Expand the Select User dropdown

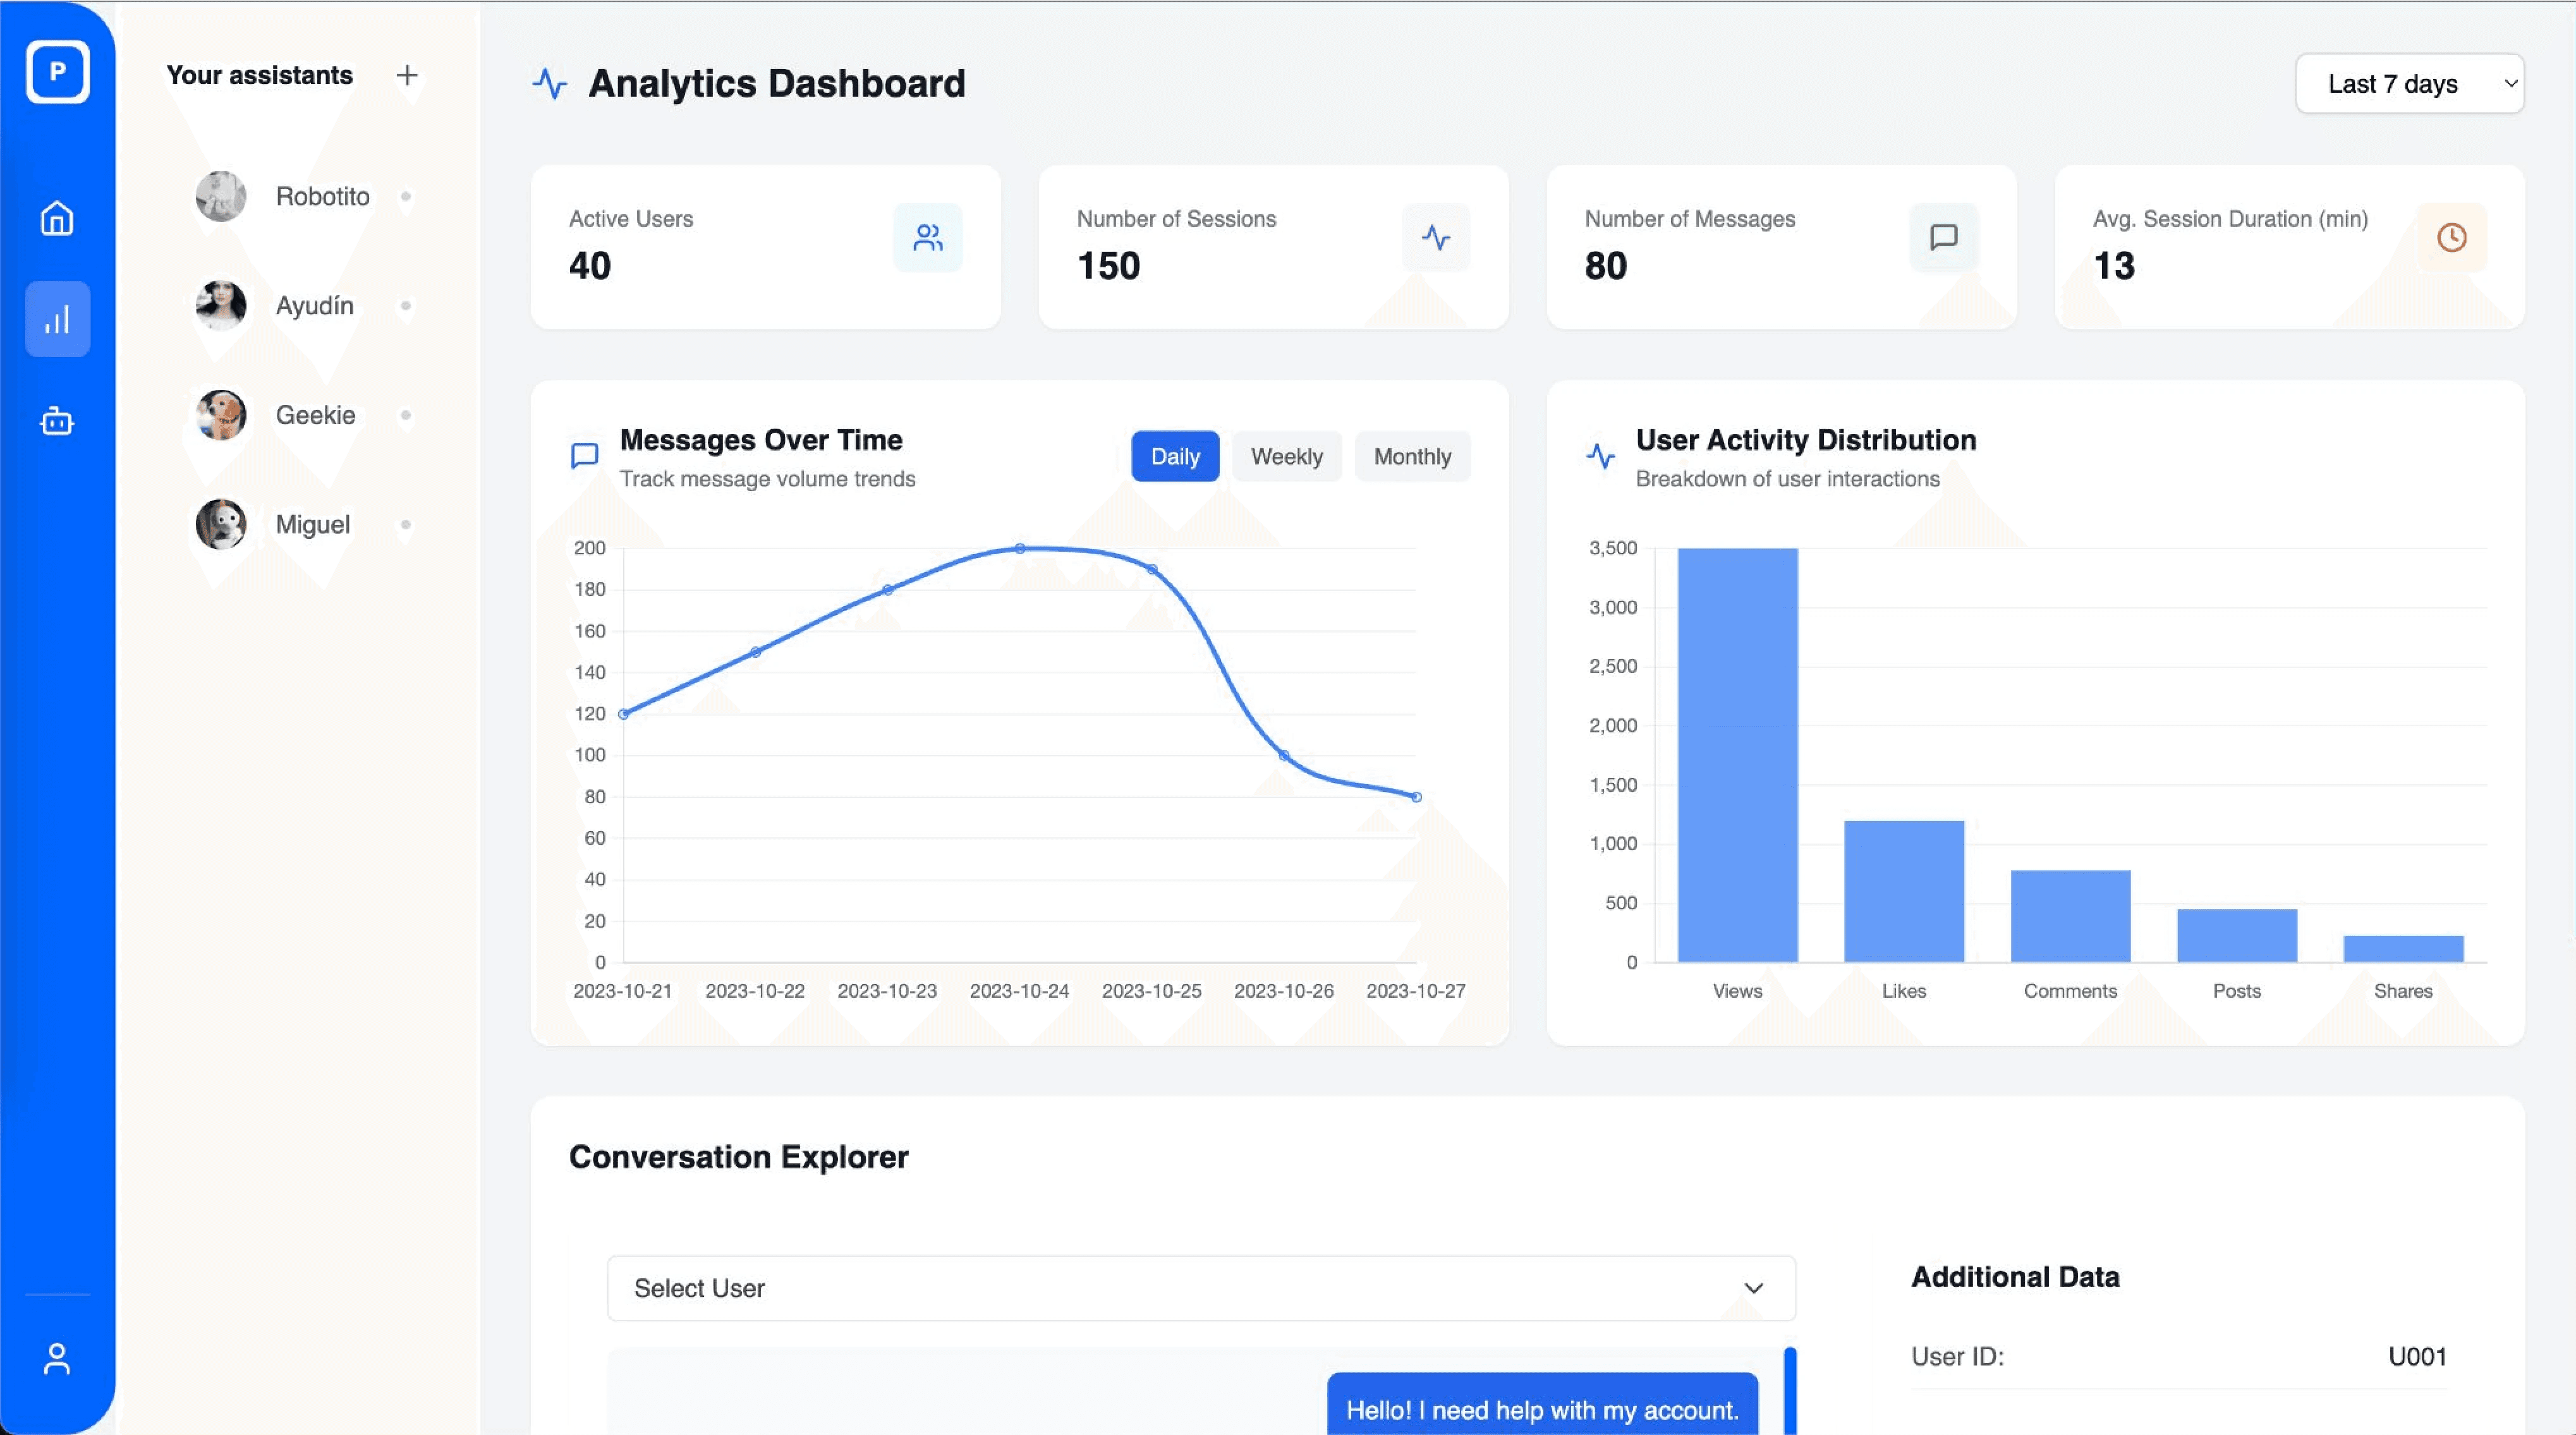pos(1201,1288)
